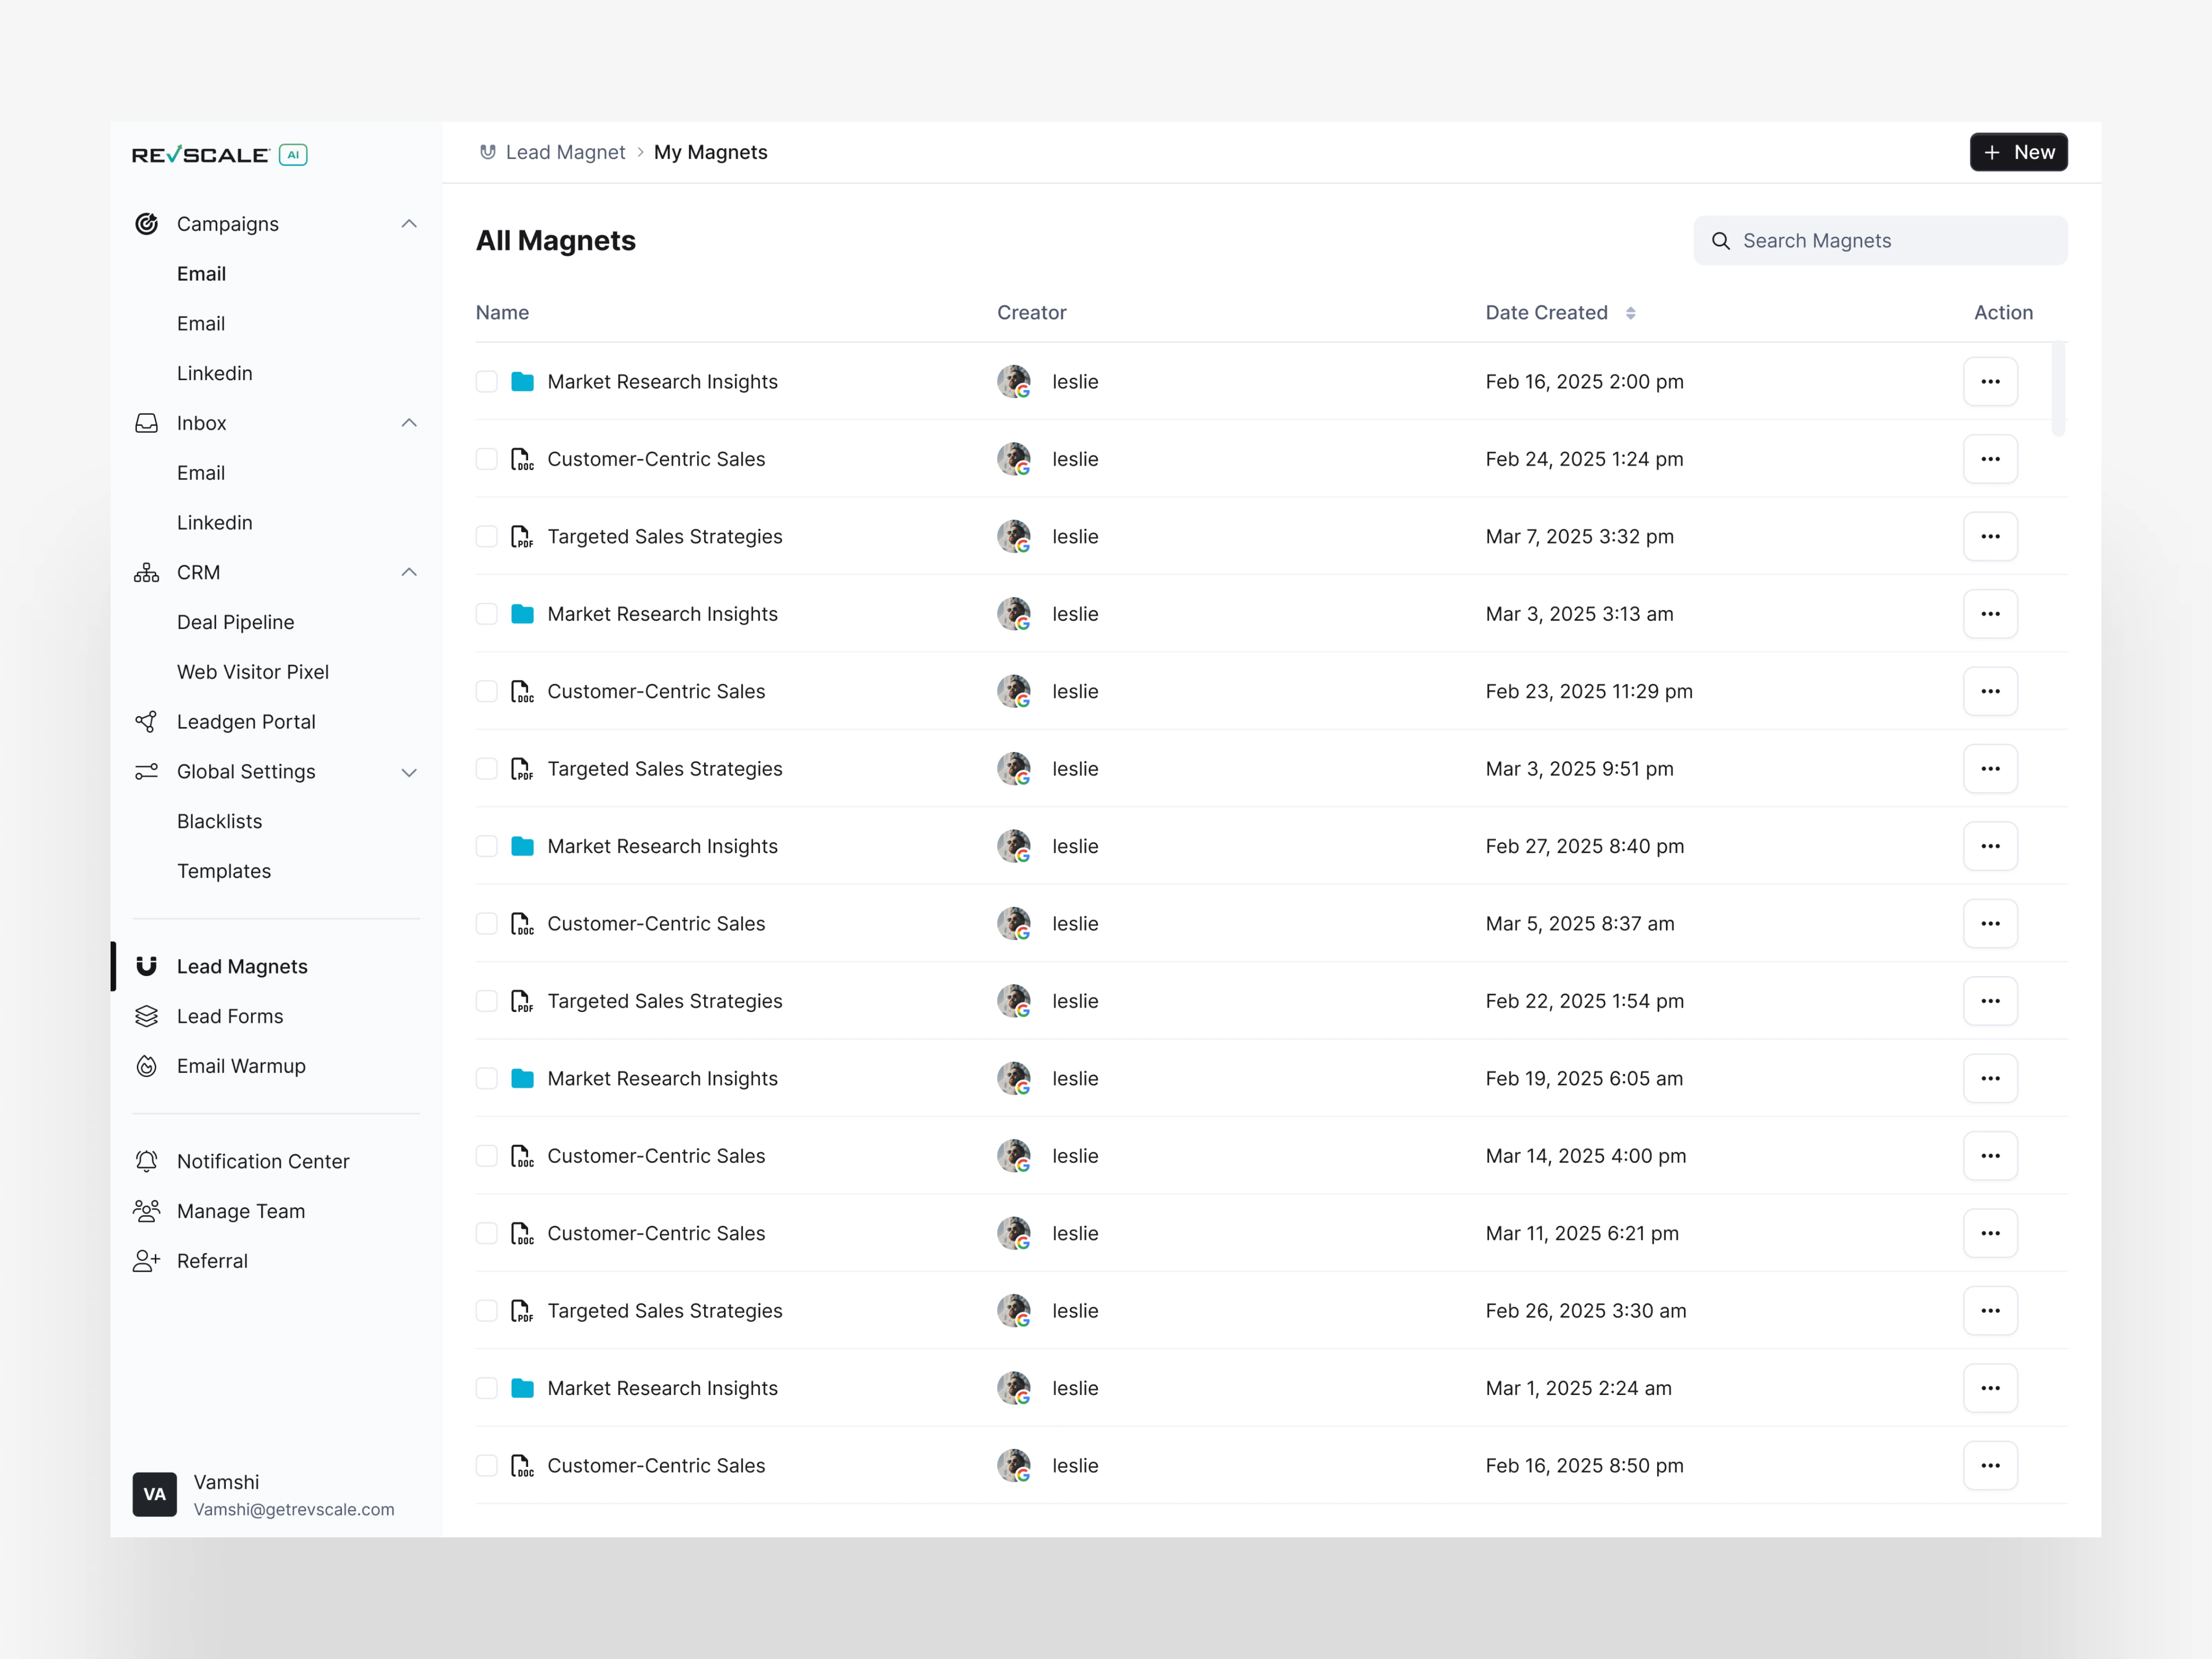2212x1659 pixels.
Task: Click PDF file icon for Mar 7 3:32 pm row
Action: [x=522, y=537]
